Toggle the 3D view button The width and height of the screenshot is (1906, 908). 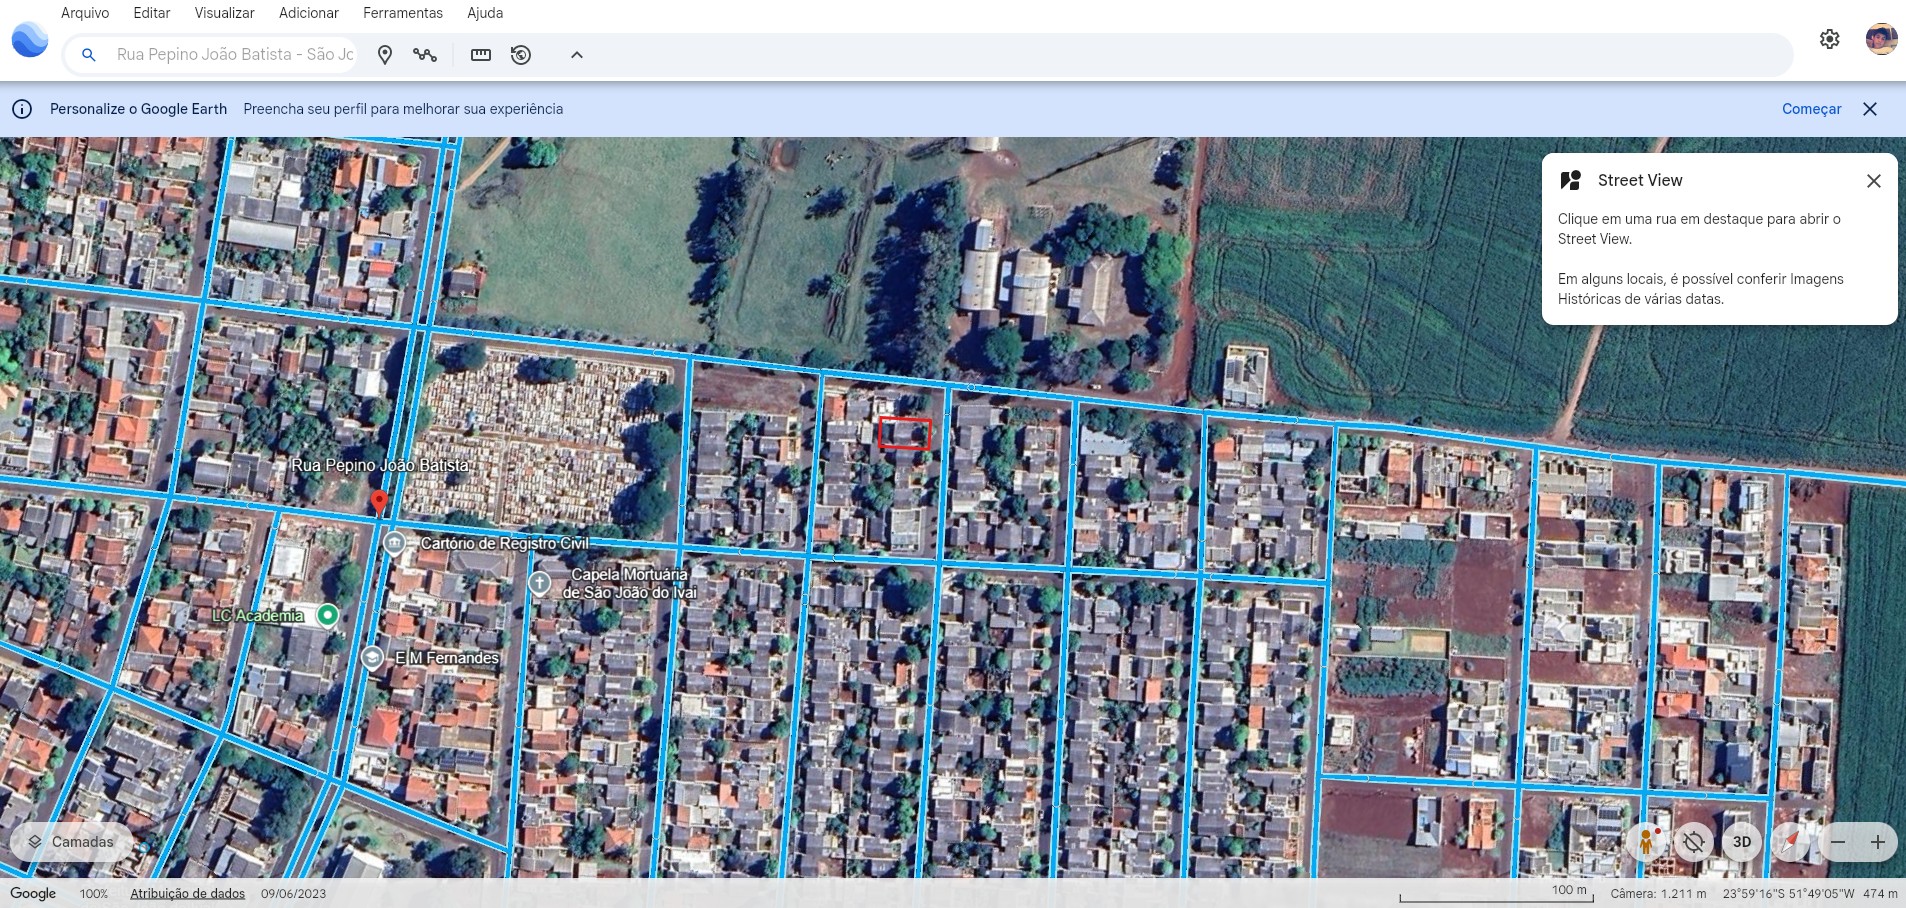pyautogui.click(x=1741, y=842)
